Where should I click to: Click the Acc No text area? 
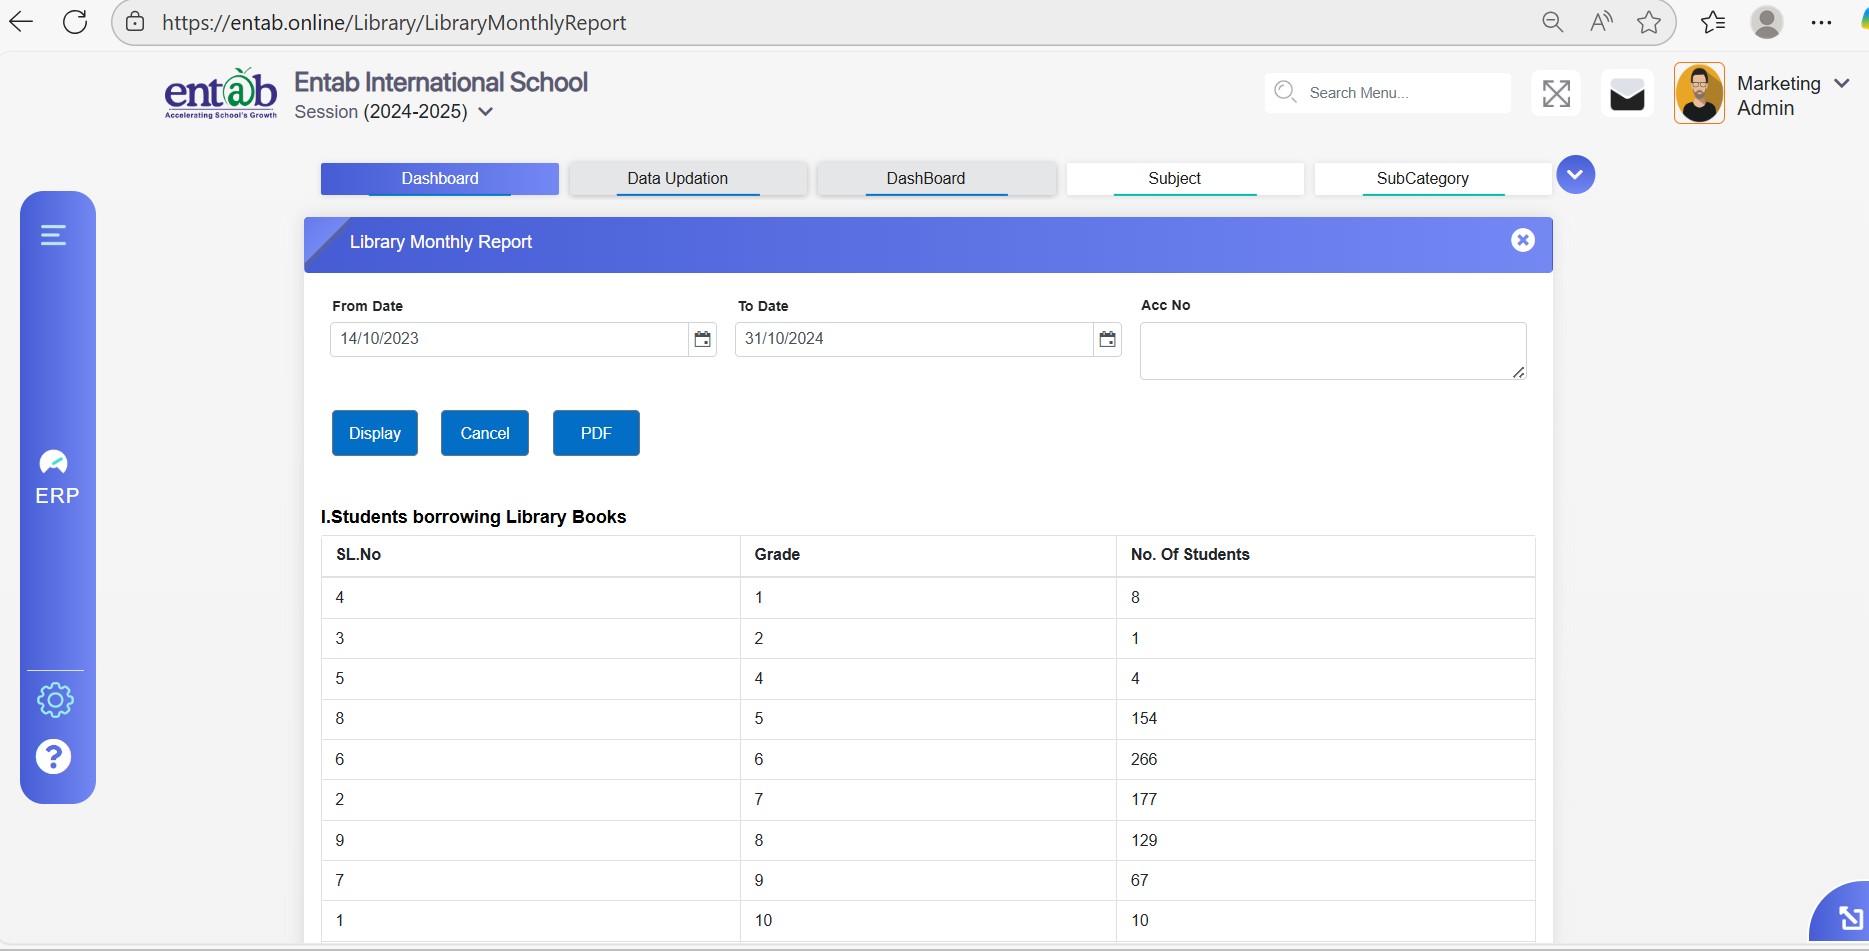(x=1332, y=350)
